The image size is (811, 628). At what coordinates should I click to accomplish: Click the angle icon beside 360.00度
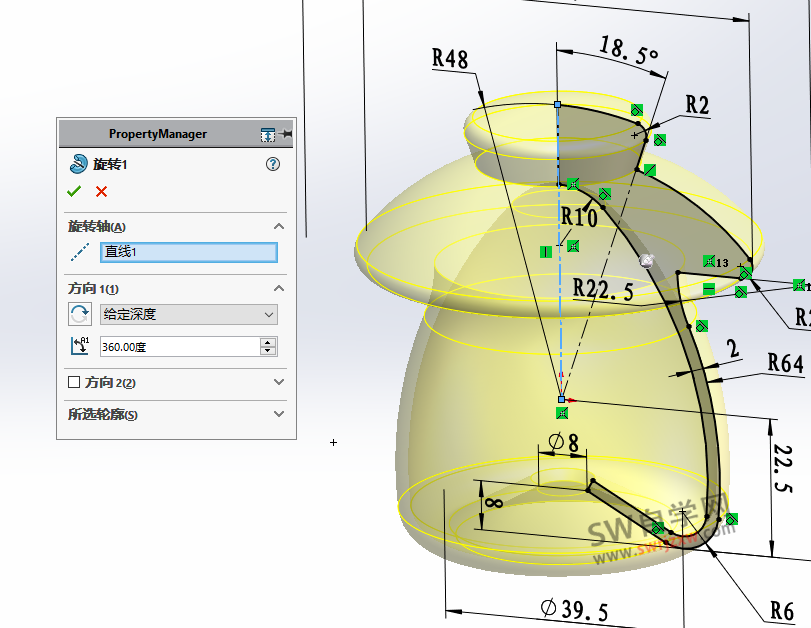click(79, 346)
